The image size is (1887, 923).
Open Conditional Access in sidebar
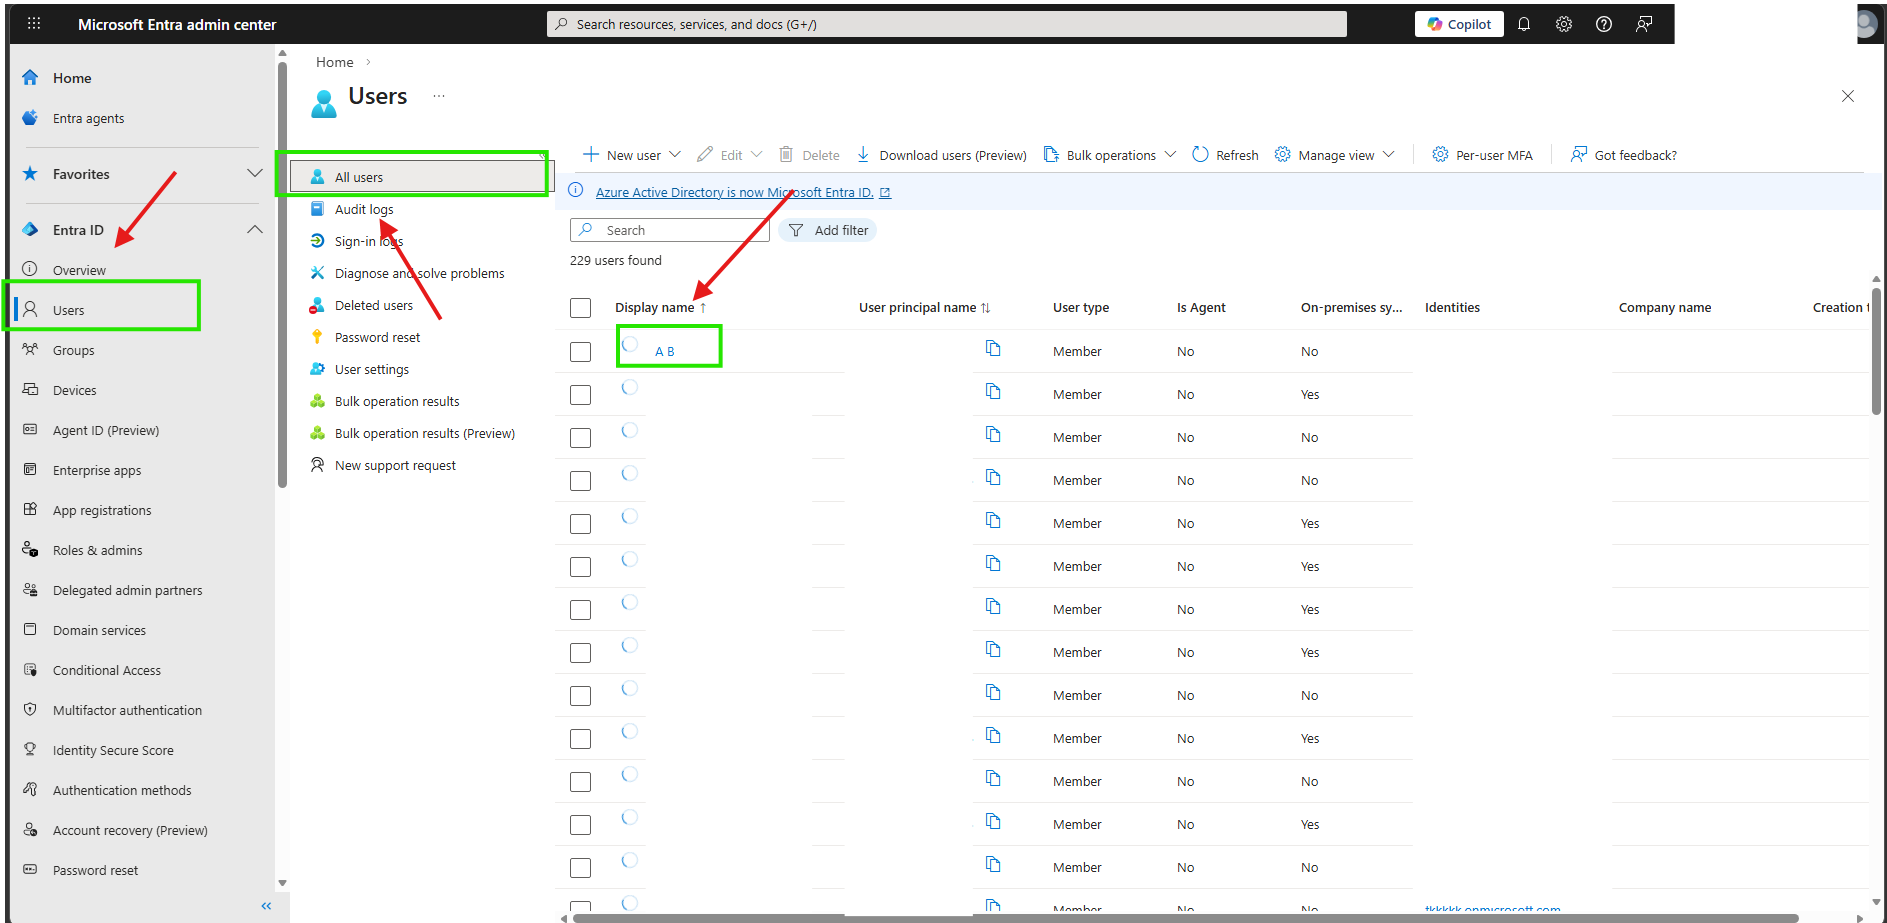[106, 670]
